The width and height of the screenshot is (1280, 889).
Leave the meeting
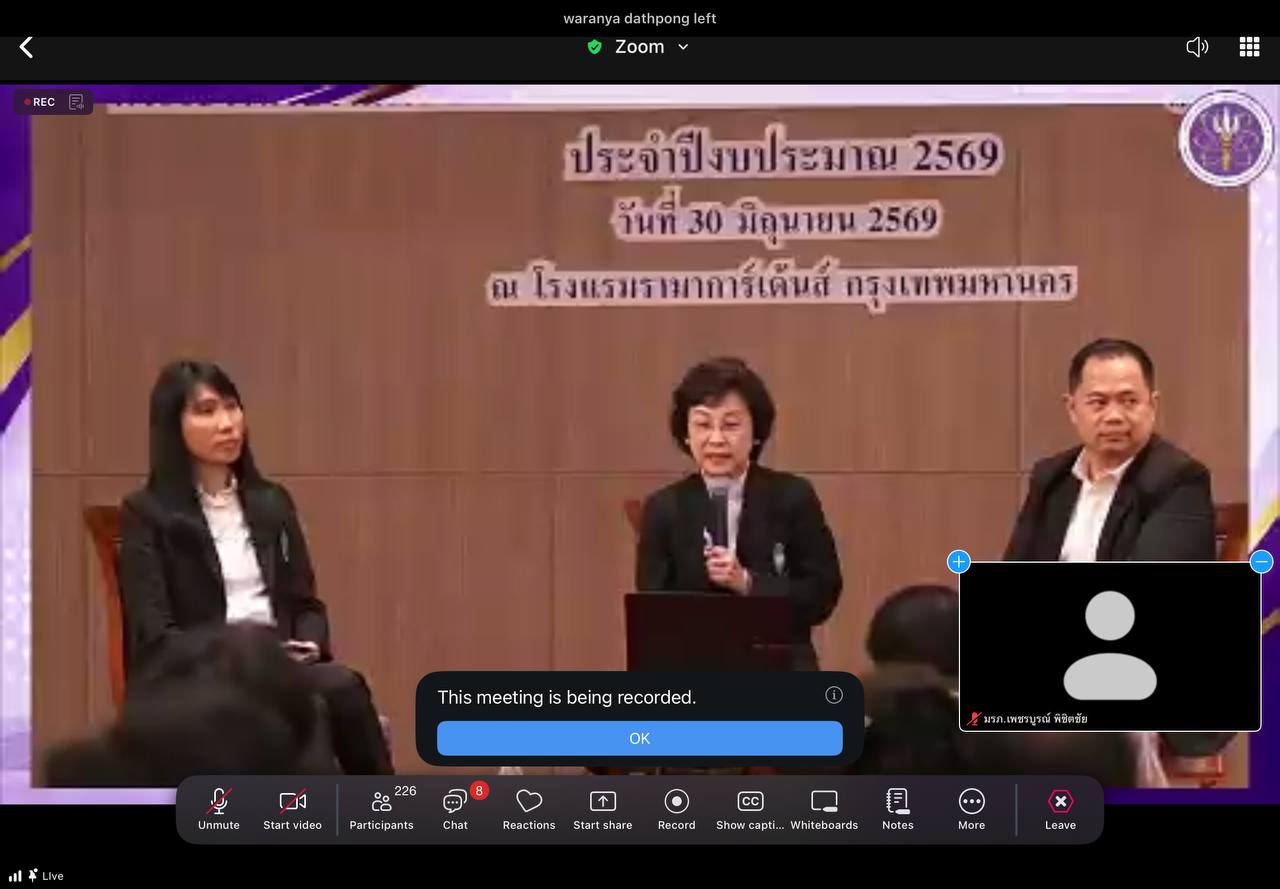1060,810
